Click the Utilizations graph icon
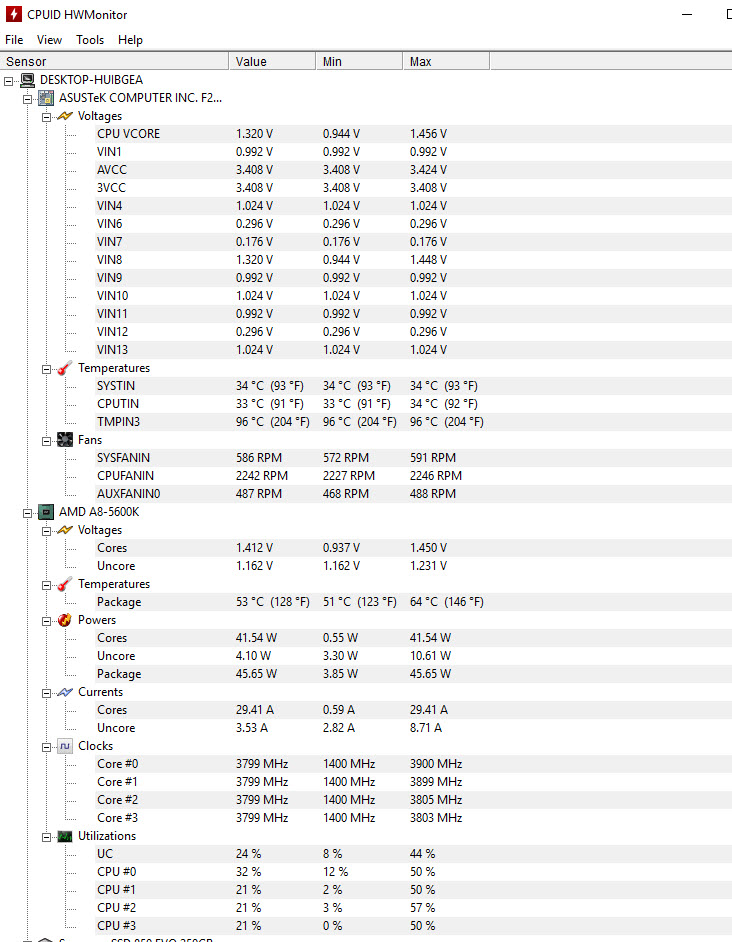Image resolution: width=732 pixels, height=942 pixels. point(65,836)
